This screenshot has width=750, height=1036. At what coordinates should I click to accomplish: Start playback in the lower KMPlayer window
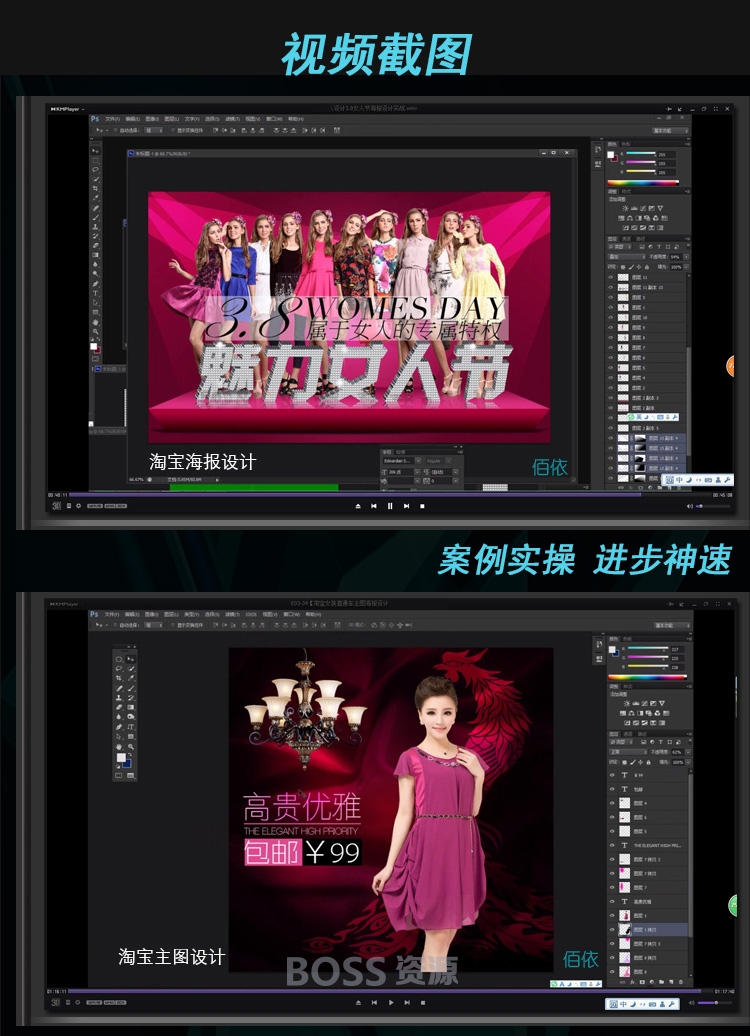coord(391,1002)
